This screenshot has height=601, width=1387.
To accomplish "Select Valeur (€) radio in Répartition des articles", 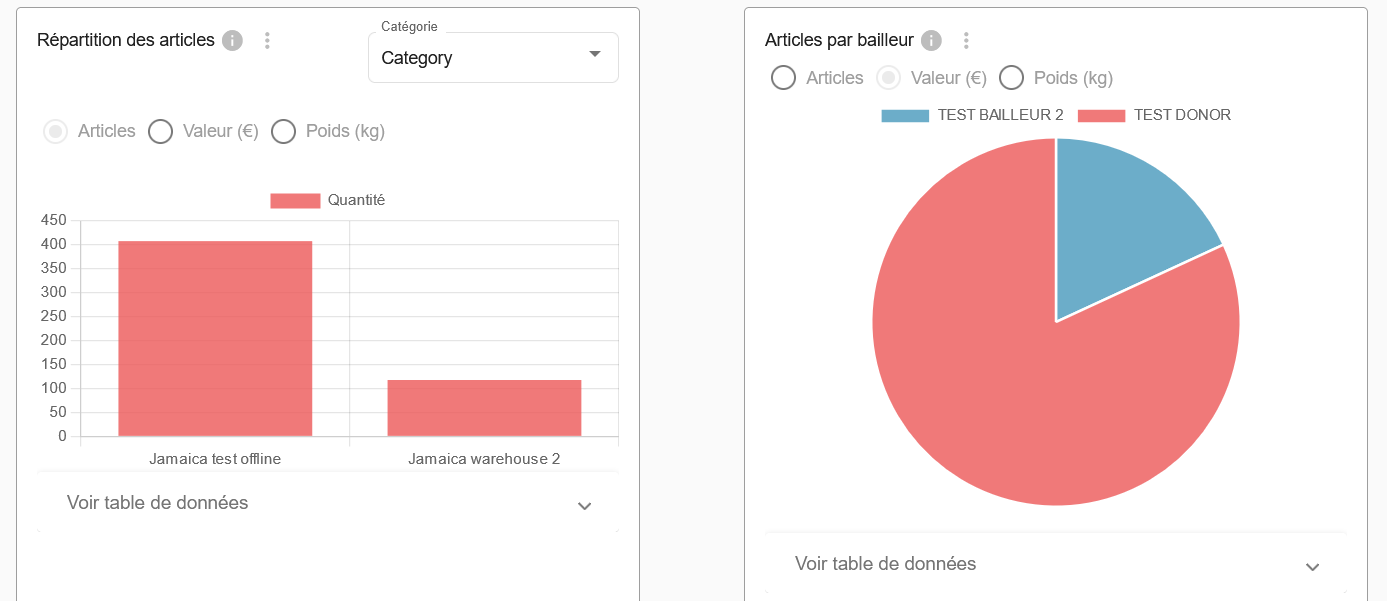I will click(x=161, y=131).
